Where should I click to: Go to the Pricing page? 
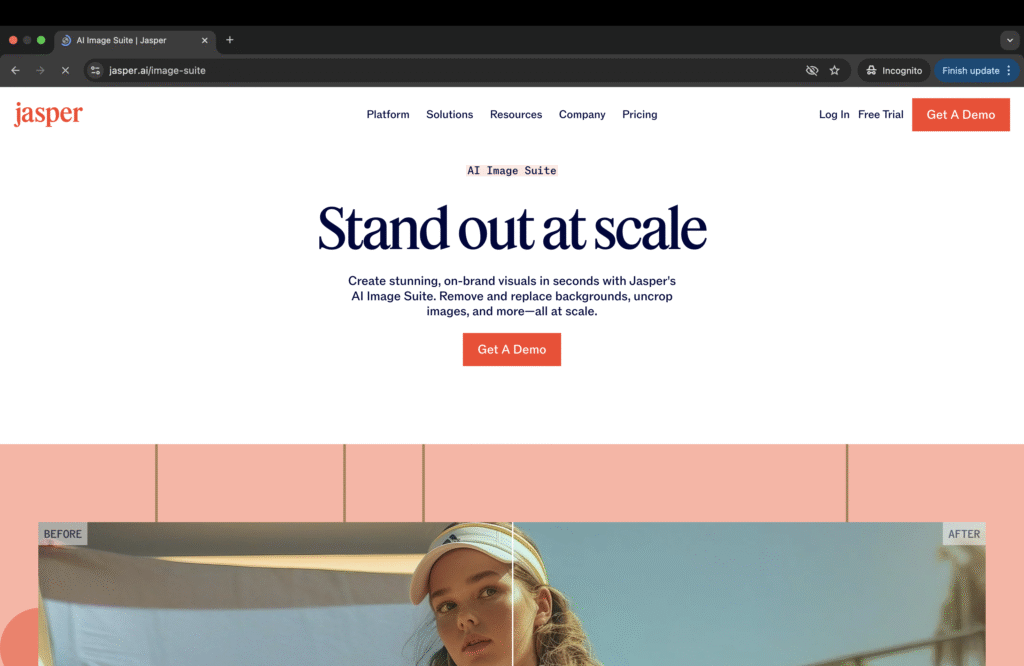point(639,115)
